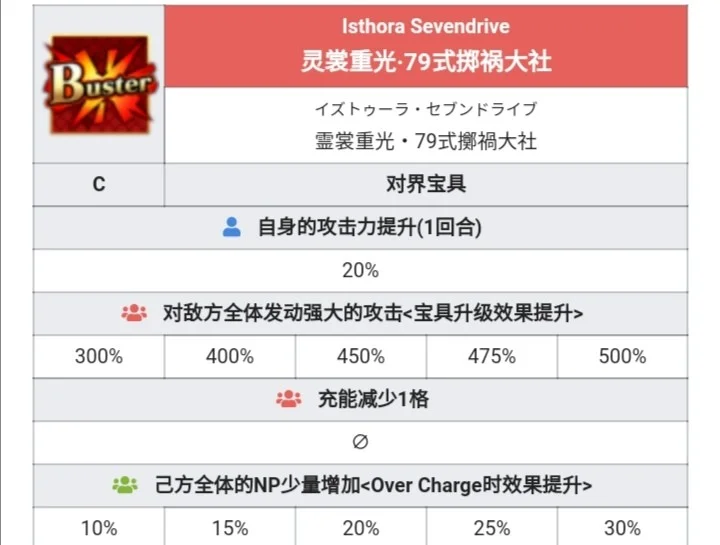Click the Buster card icon
720x545 pixels.
coord(99,84)
